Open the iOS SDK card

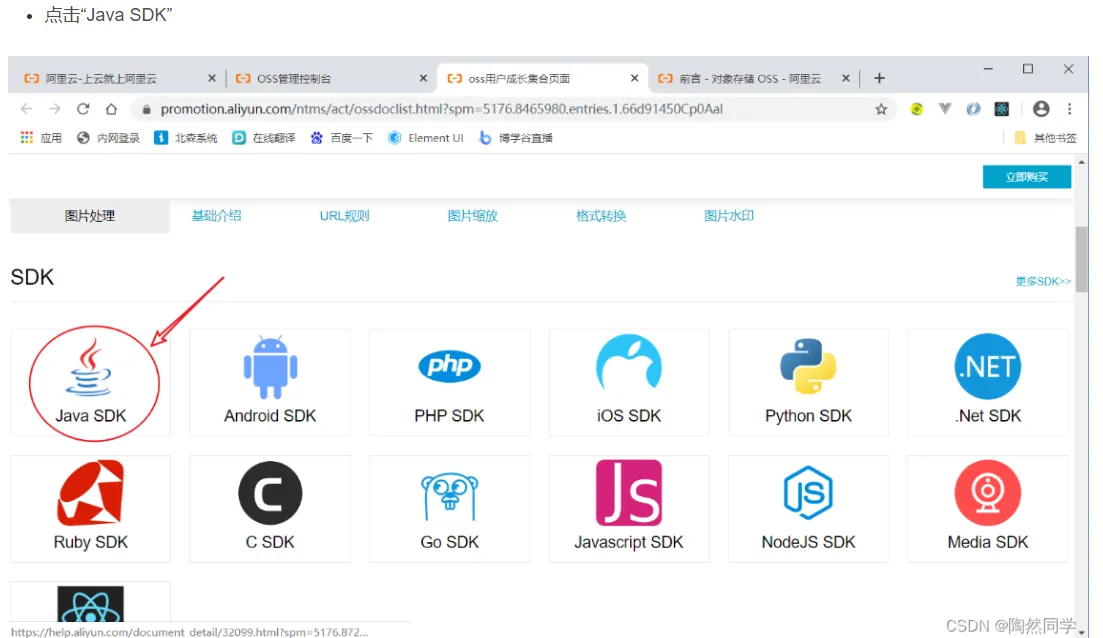(629, 382)
